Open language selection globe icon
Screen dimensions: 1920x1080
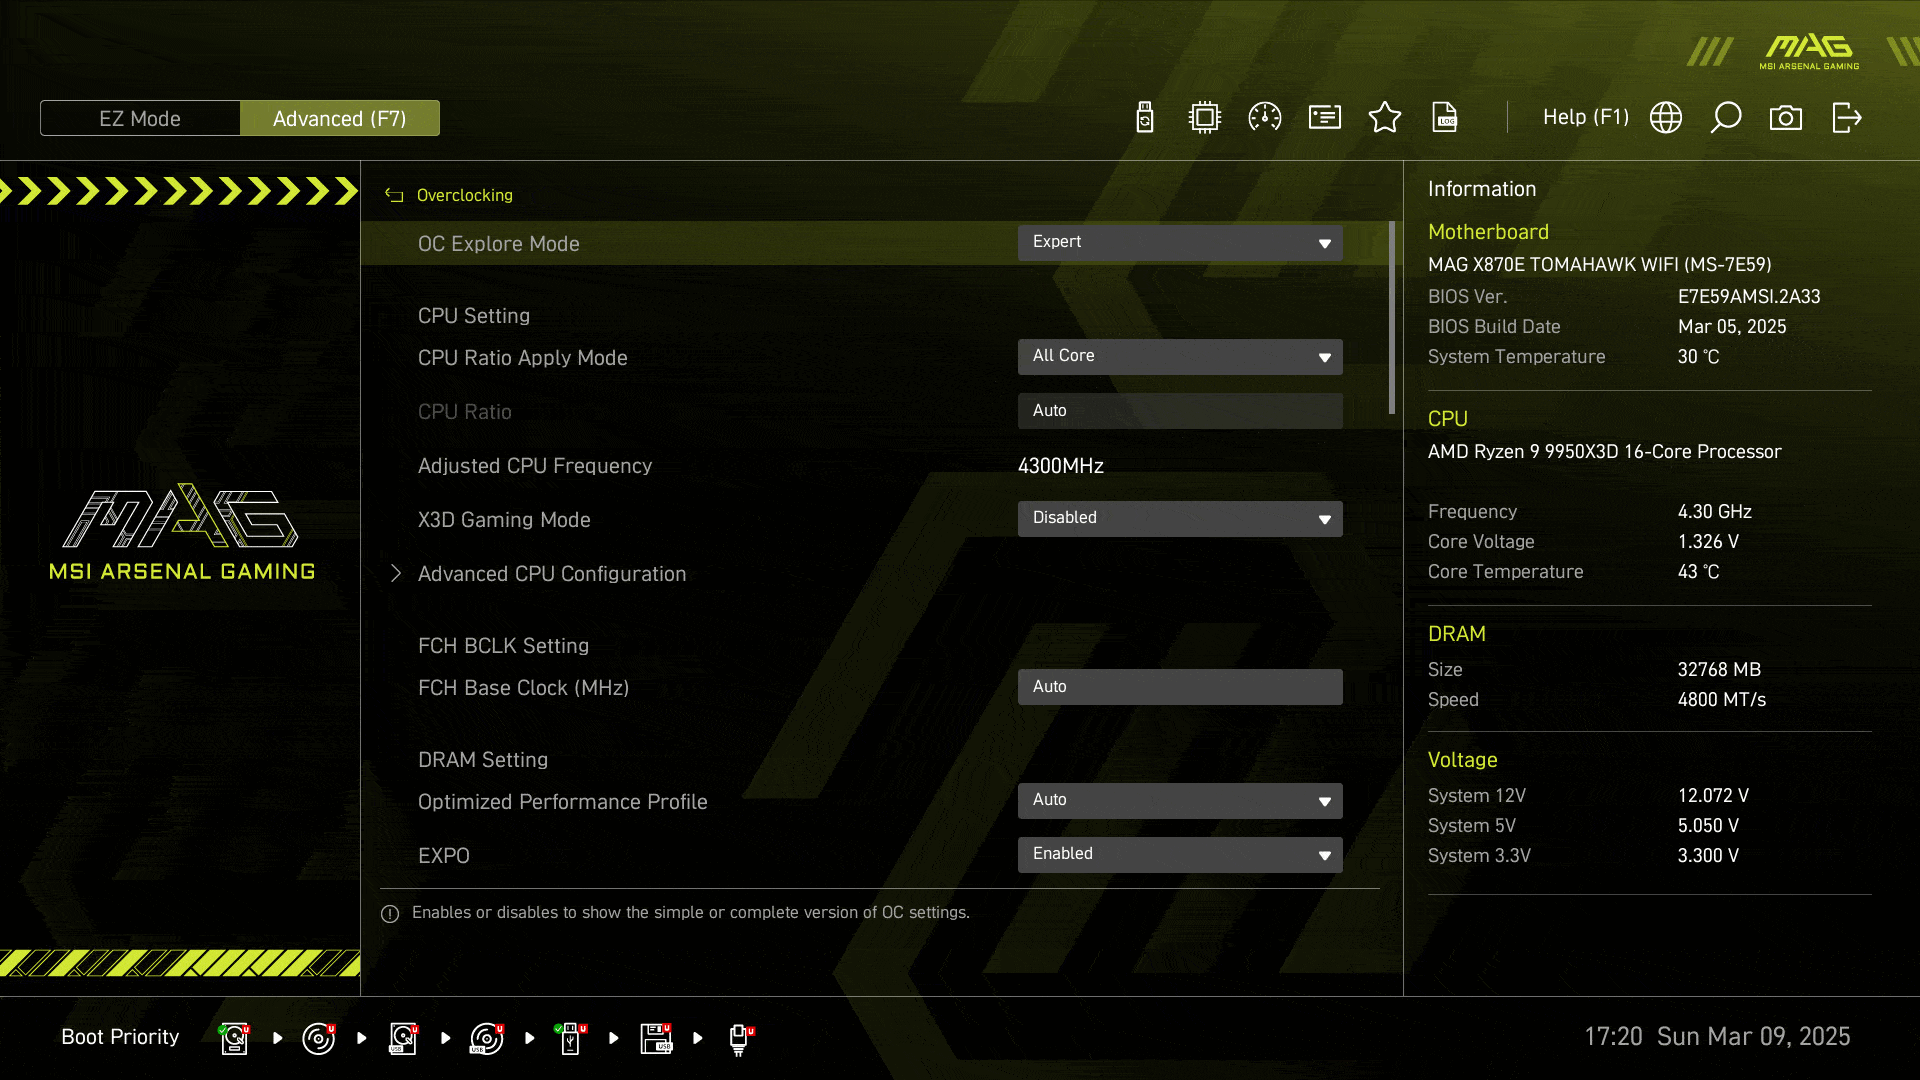[1666, 118]
